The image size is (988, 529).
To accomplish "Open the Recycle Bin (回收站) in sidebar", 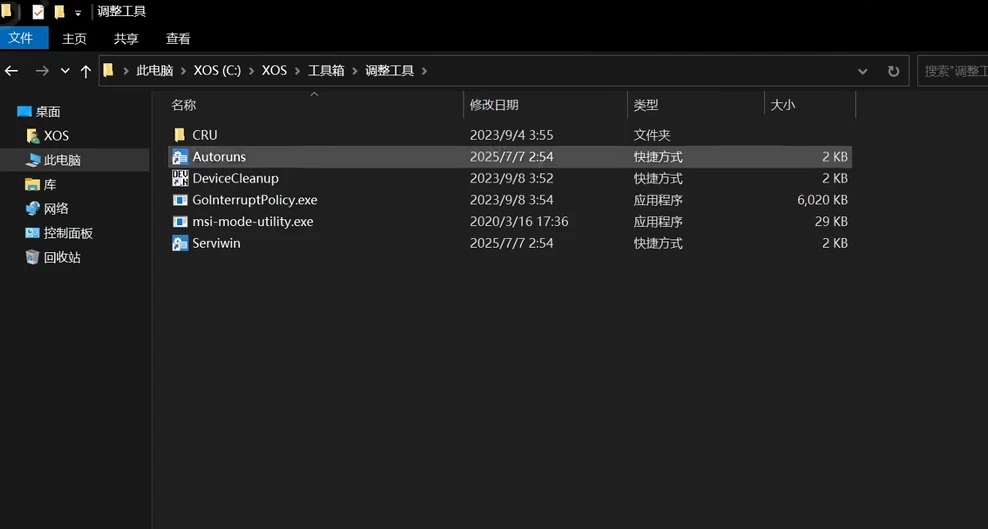I will click(62, 257).
